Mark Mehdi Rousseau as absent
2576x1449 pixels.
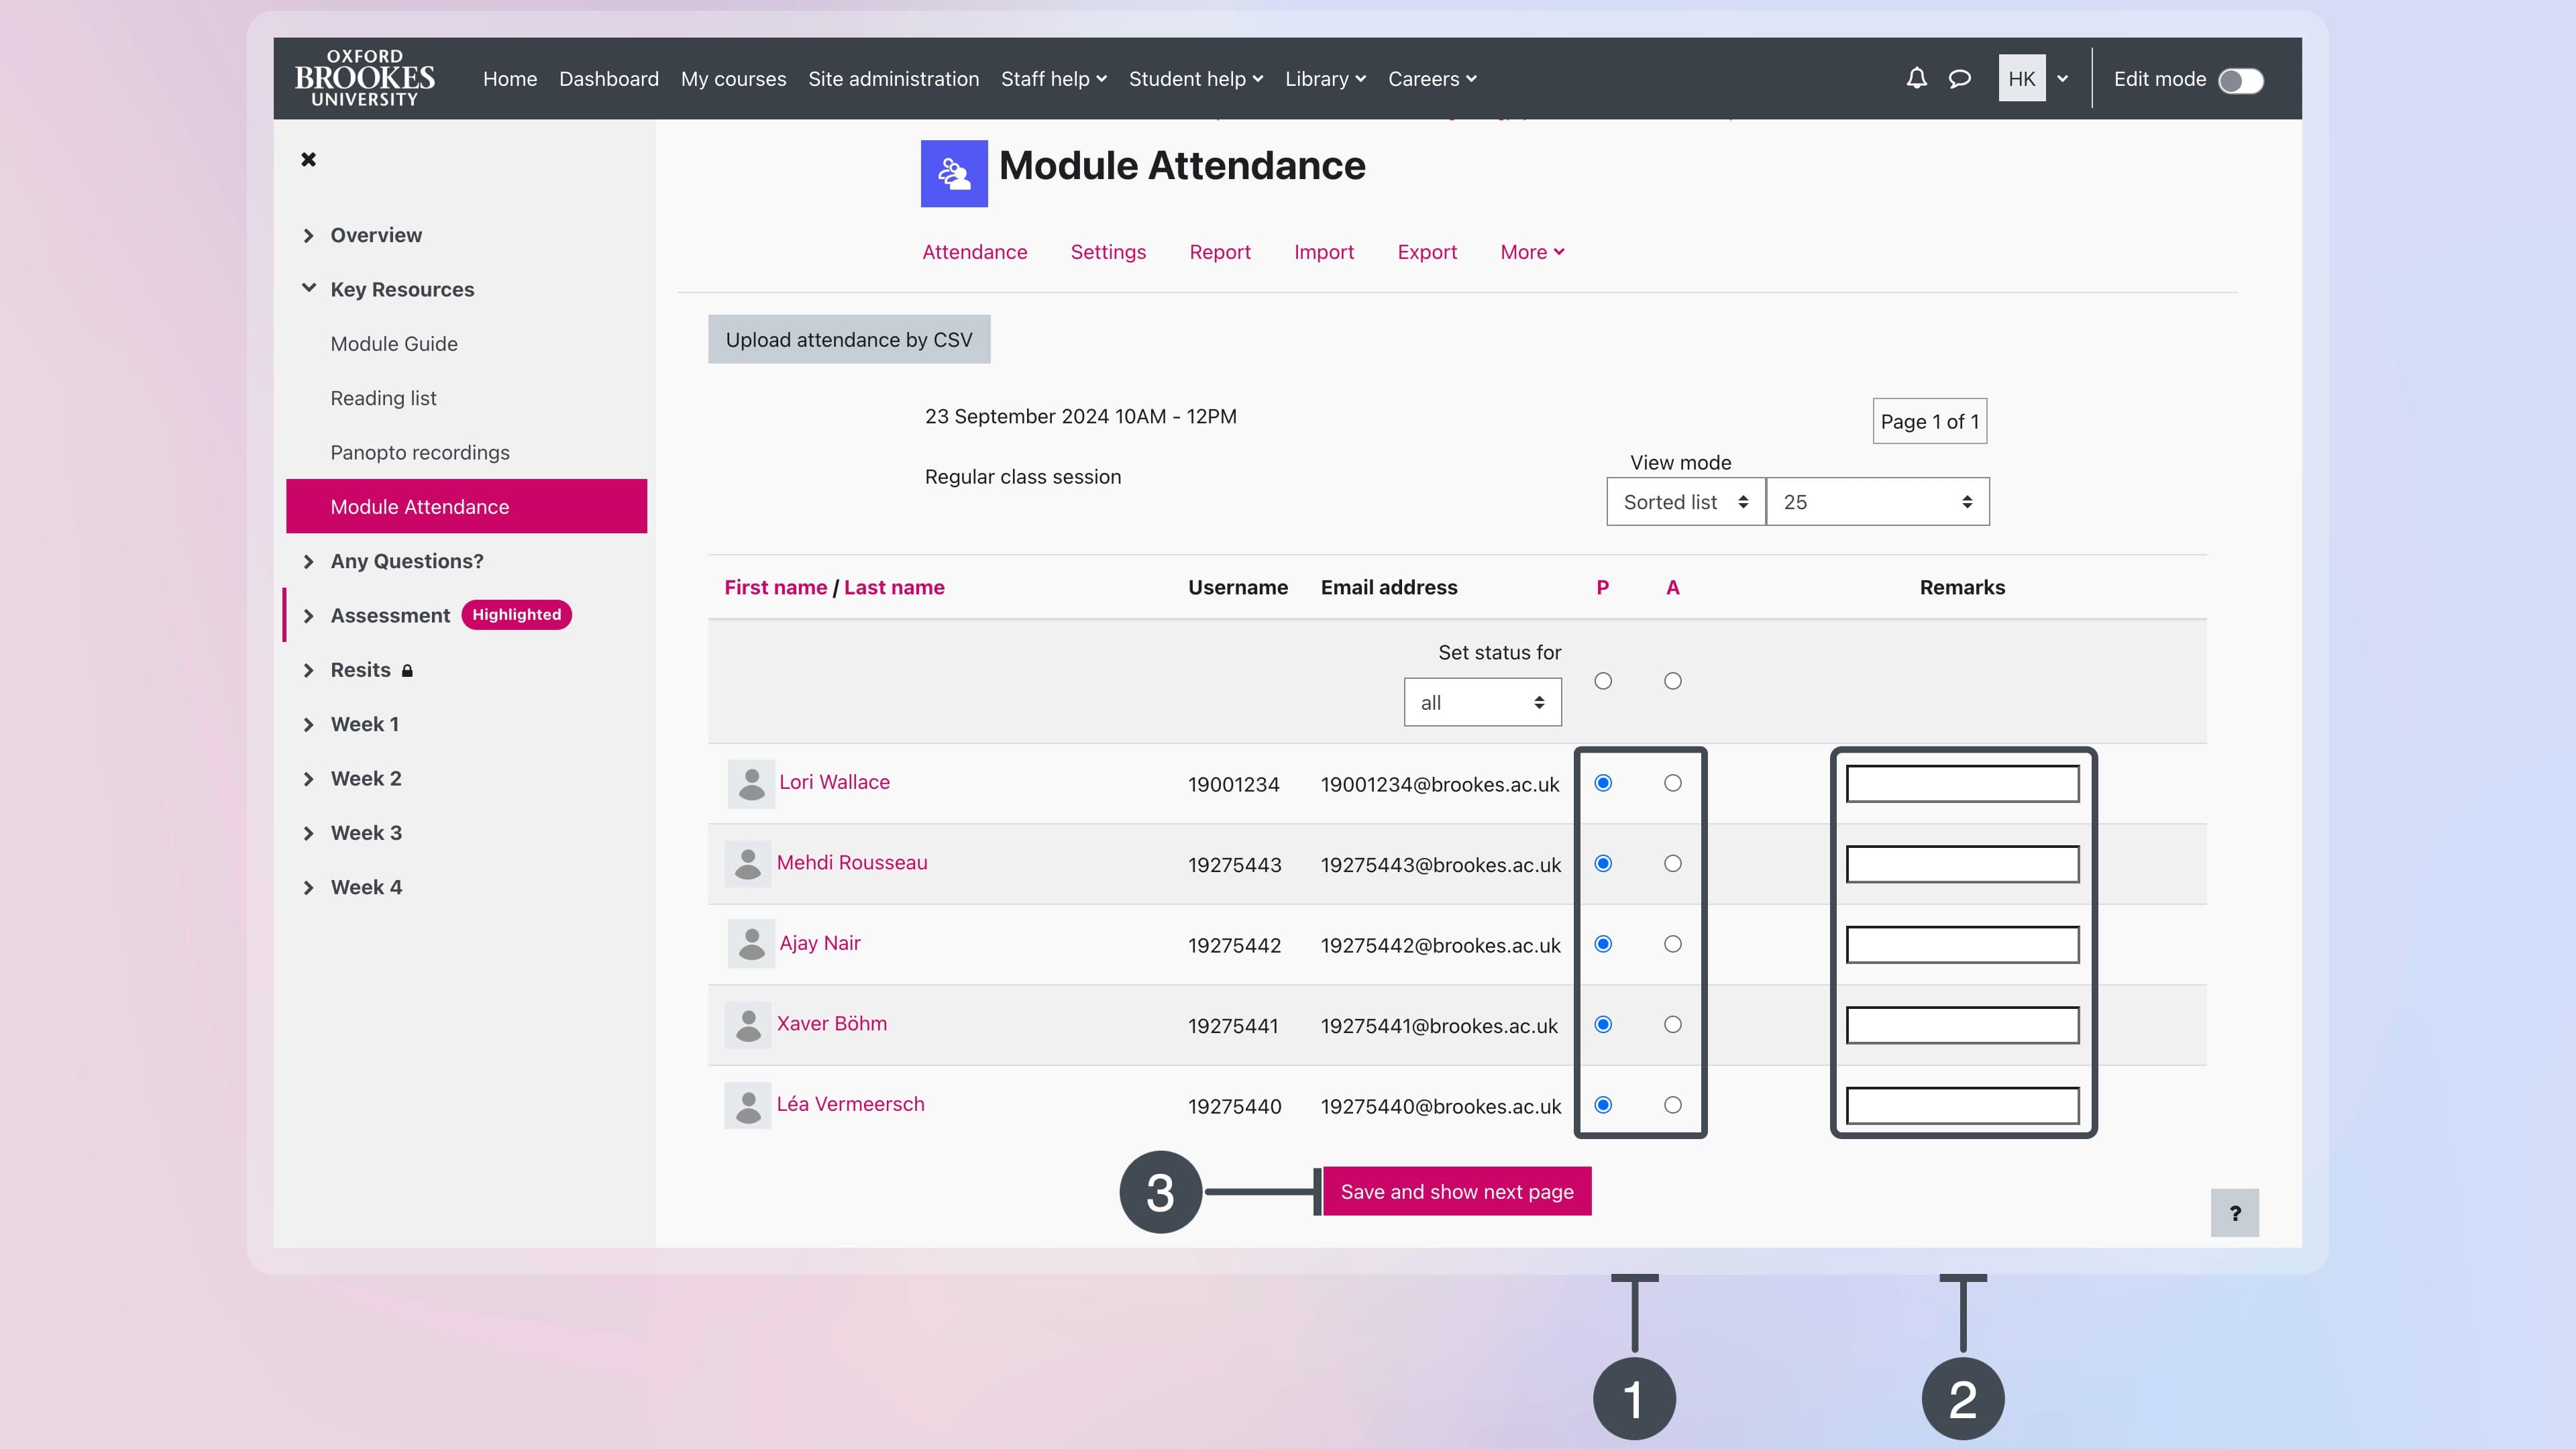tap(1672, 863)
